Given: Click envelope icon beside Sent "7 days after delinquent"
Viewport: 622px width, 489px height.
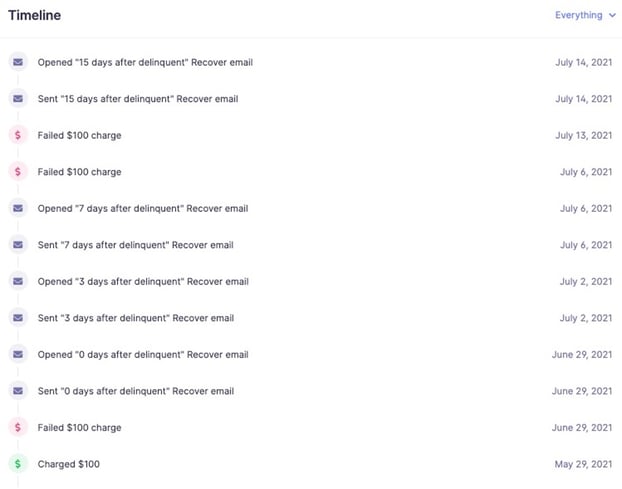Looking at the screenshot, I should point(18,244).
